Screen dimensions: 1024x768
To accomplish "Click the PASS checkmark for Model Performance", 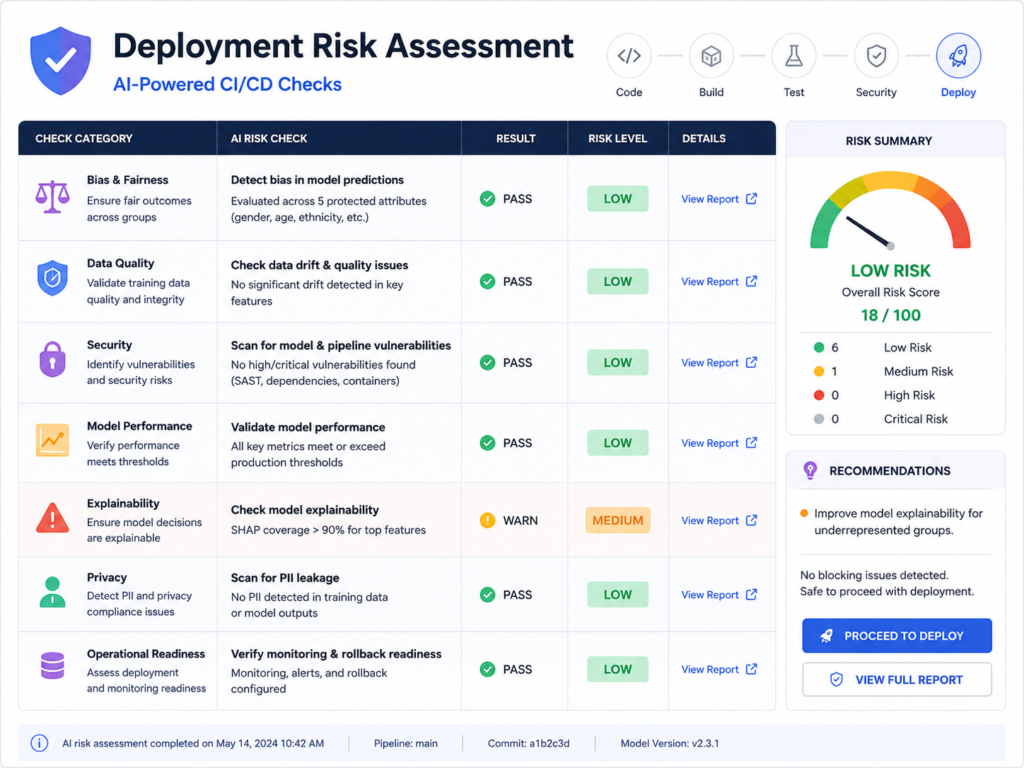I will click(x=487, y=443).
